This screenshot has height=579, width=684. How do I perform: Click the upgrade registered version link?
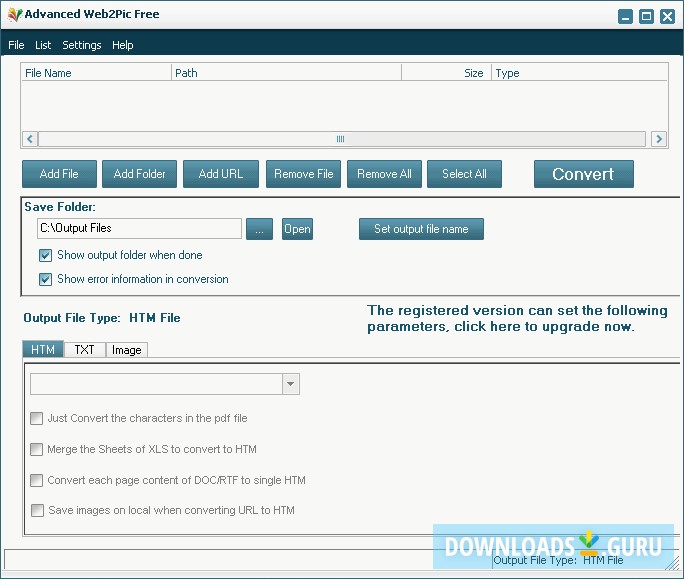pos(517,319)
